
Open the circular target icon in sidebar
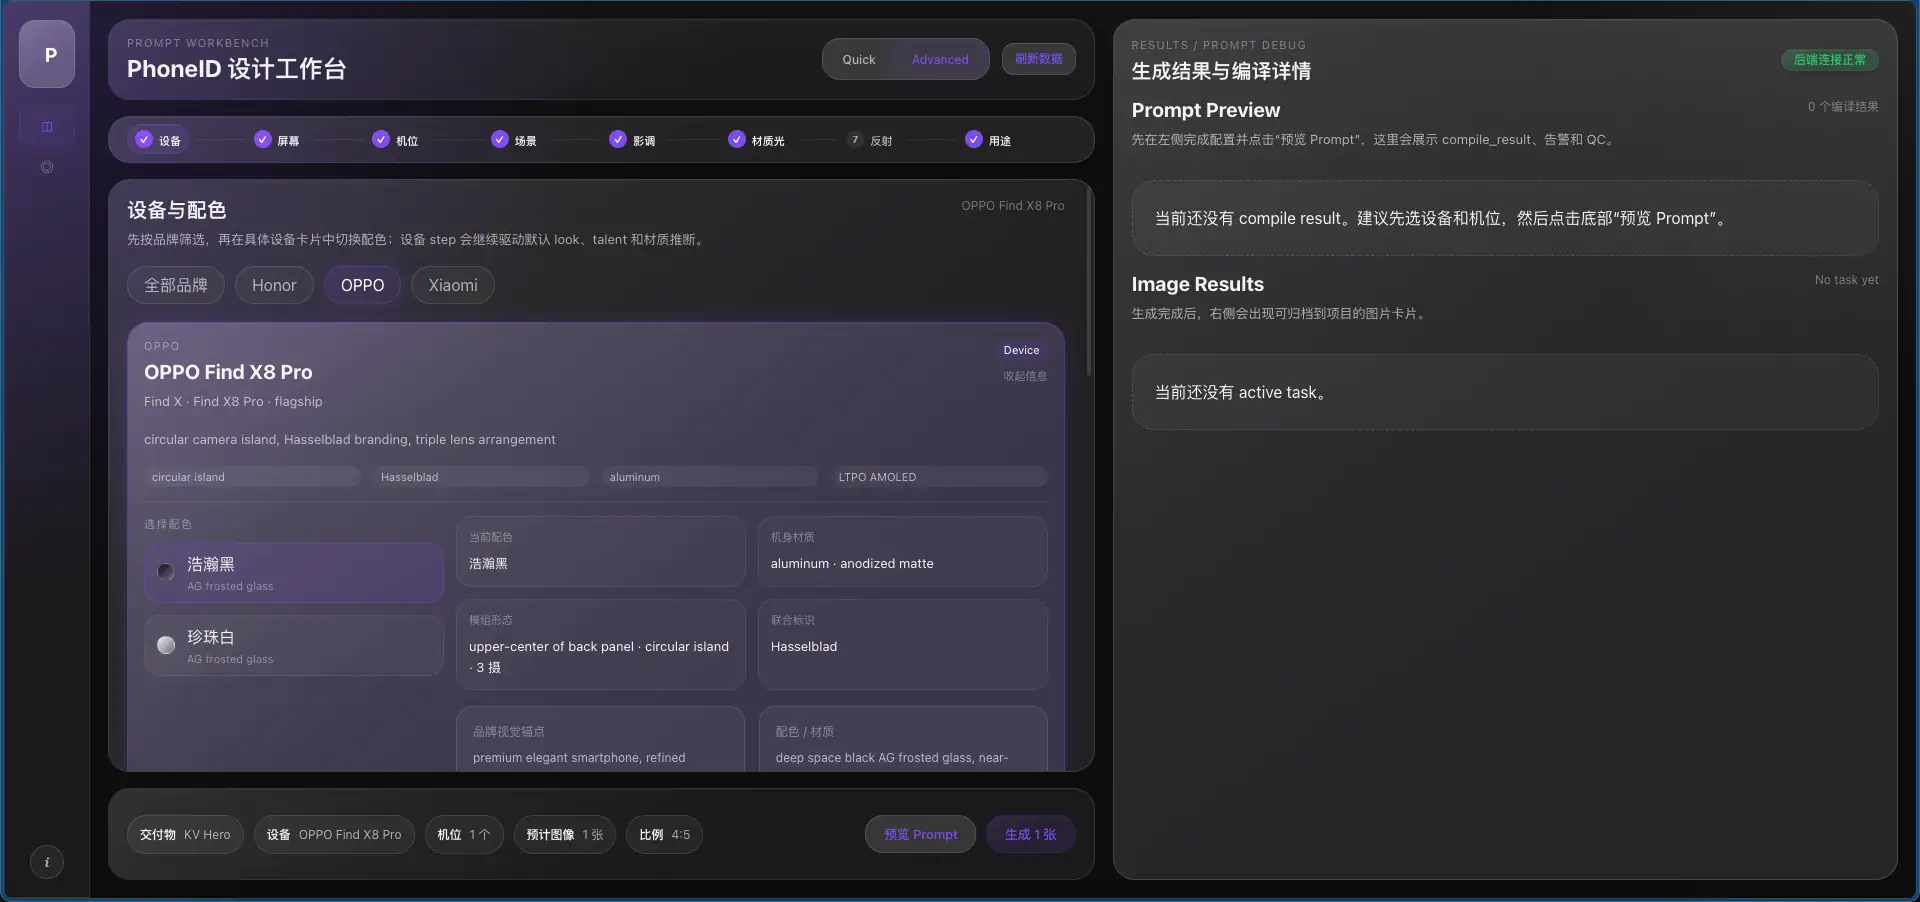point(47,167)
